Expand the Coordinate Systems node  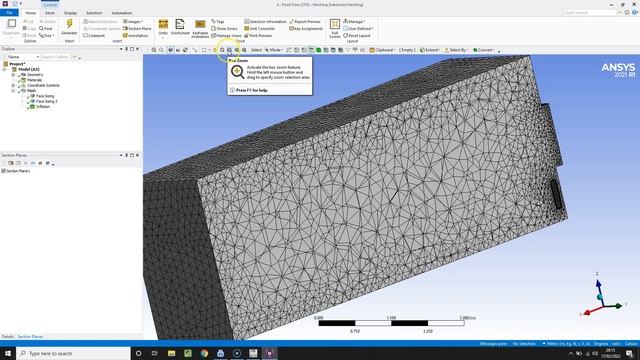(x=13, y=85)
